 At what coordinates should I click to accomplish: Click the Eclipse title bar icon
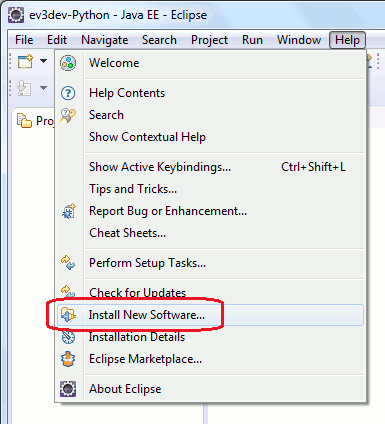[16, 15]
